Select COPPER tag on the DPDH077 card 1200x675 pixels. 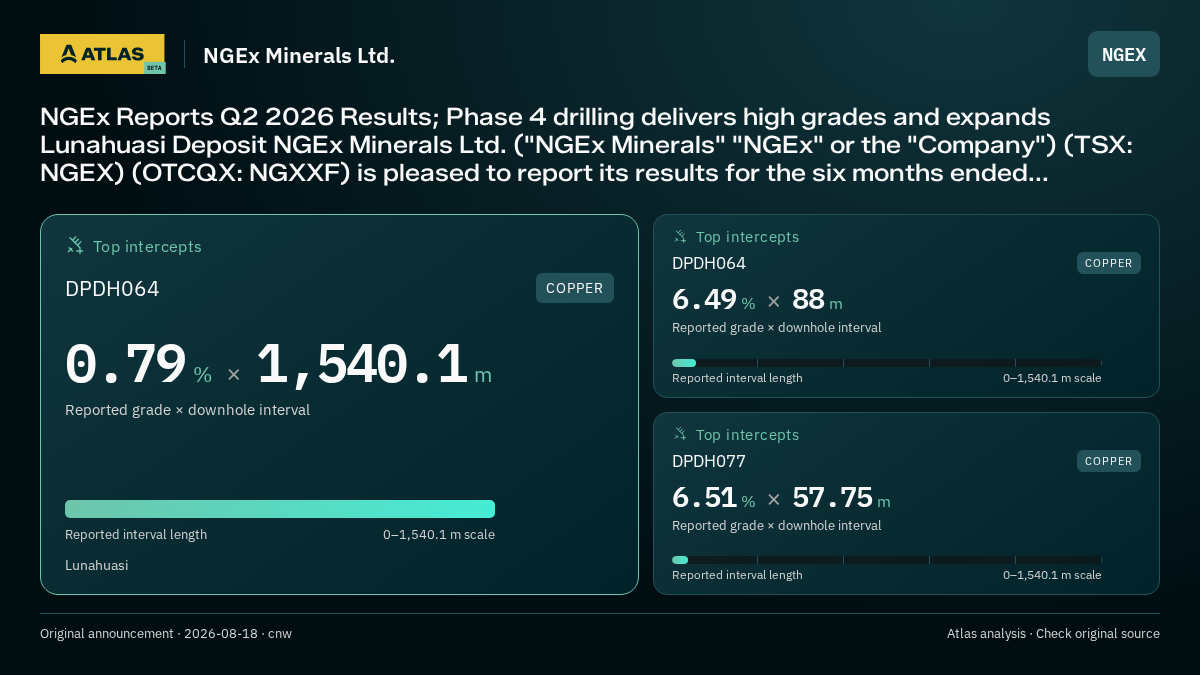1109,461
